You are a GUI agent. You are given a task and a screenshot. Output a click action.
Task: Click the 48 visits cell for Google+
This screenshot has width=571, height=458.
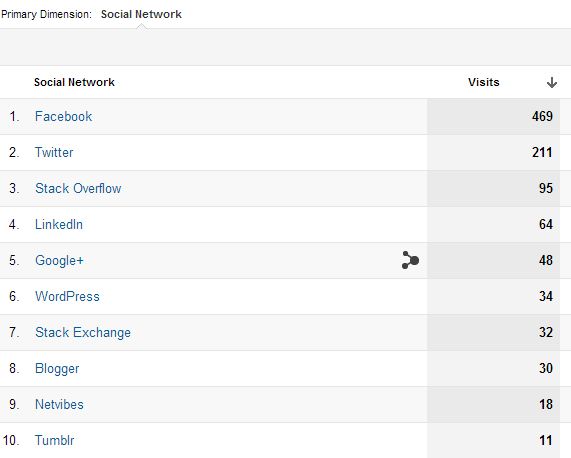click(x=493, y=260)
